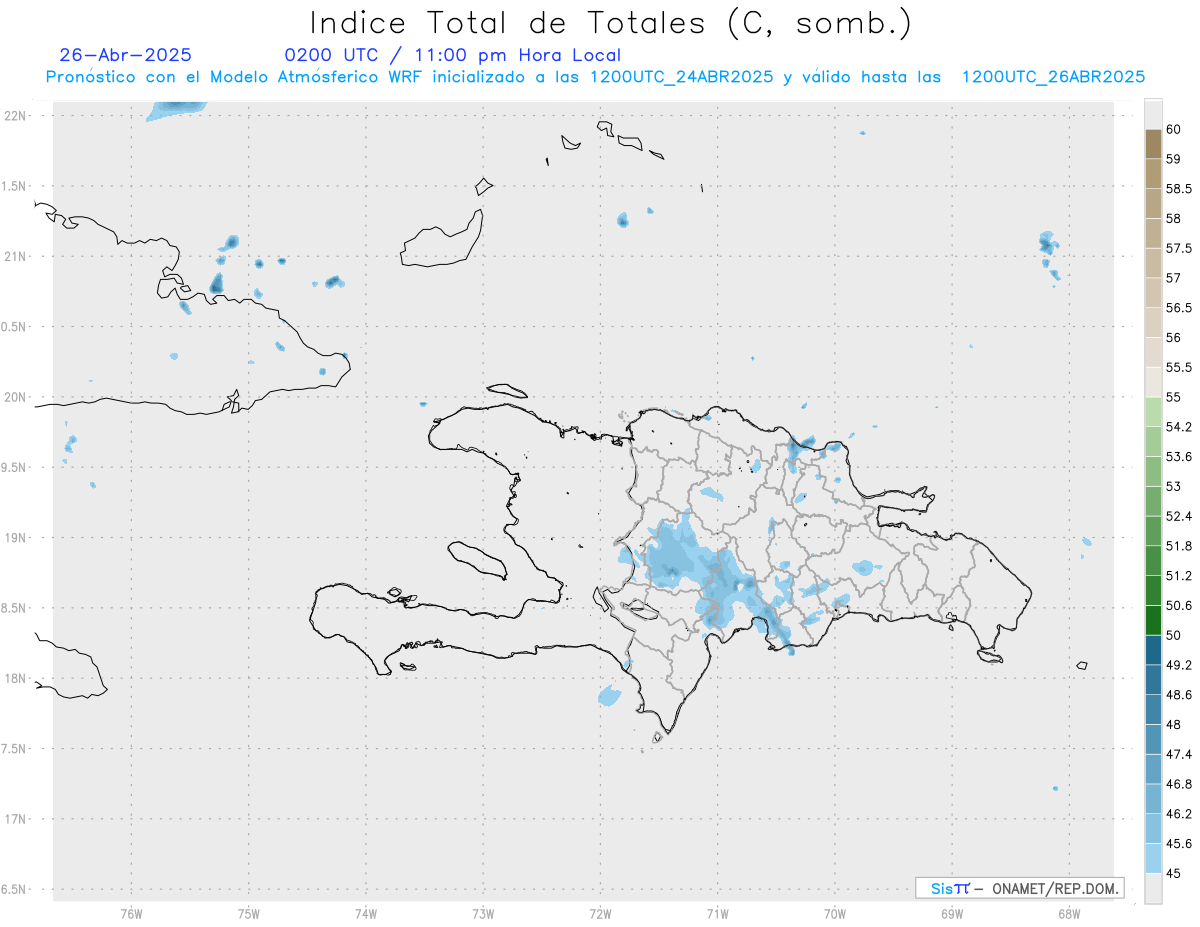1200x927 pixels.
Task: Click the "21N" latitude label
Action: 14,257
